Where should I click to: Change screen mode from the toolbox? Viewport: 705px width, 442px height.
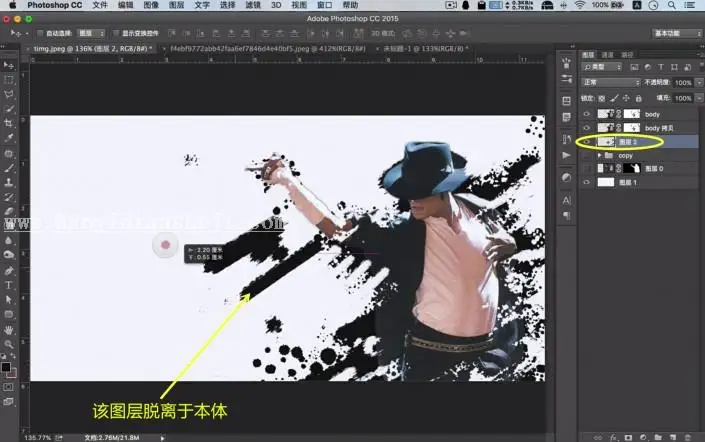[x=9, y=402]
